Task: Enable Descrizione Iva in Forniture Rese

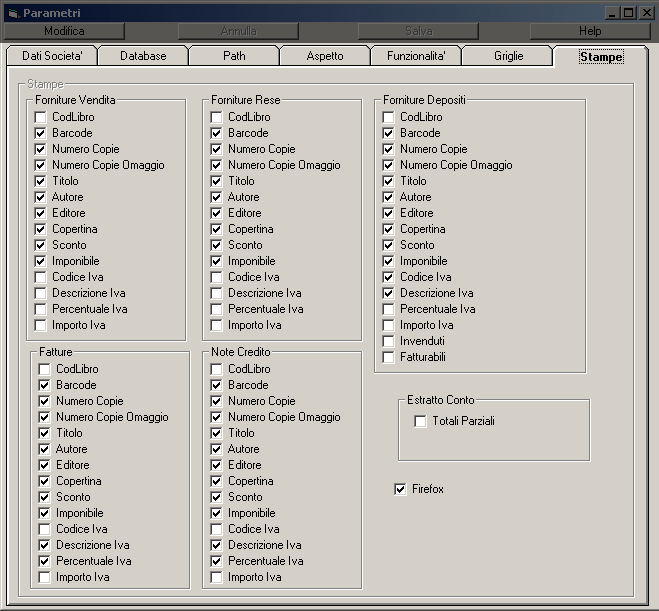Action: (216, 293)
